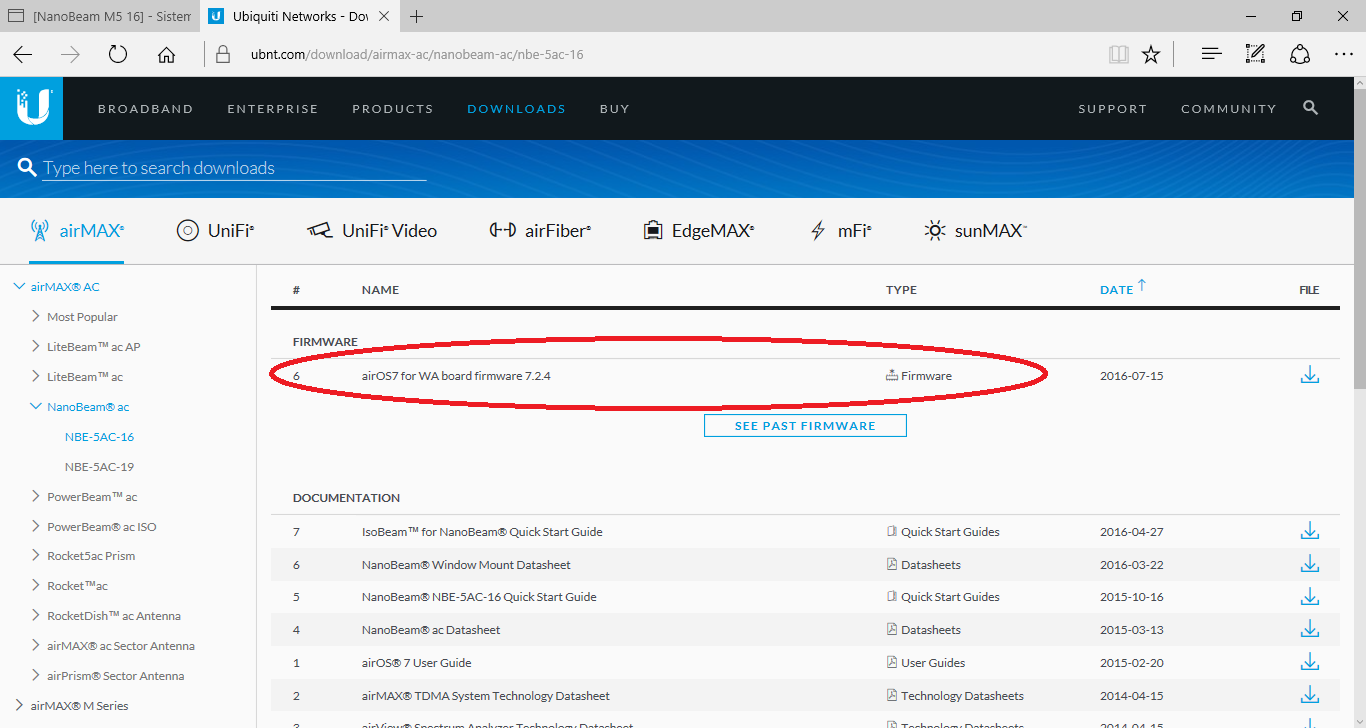Select the airFiber category tab
The width and height of the screenshot is (1366, 728).
pos(540,231)
